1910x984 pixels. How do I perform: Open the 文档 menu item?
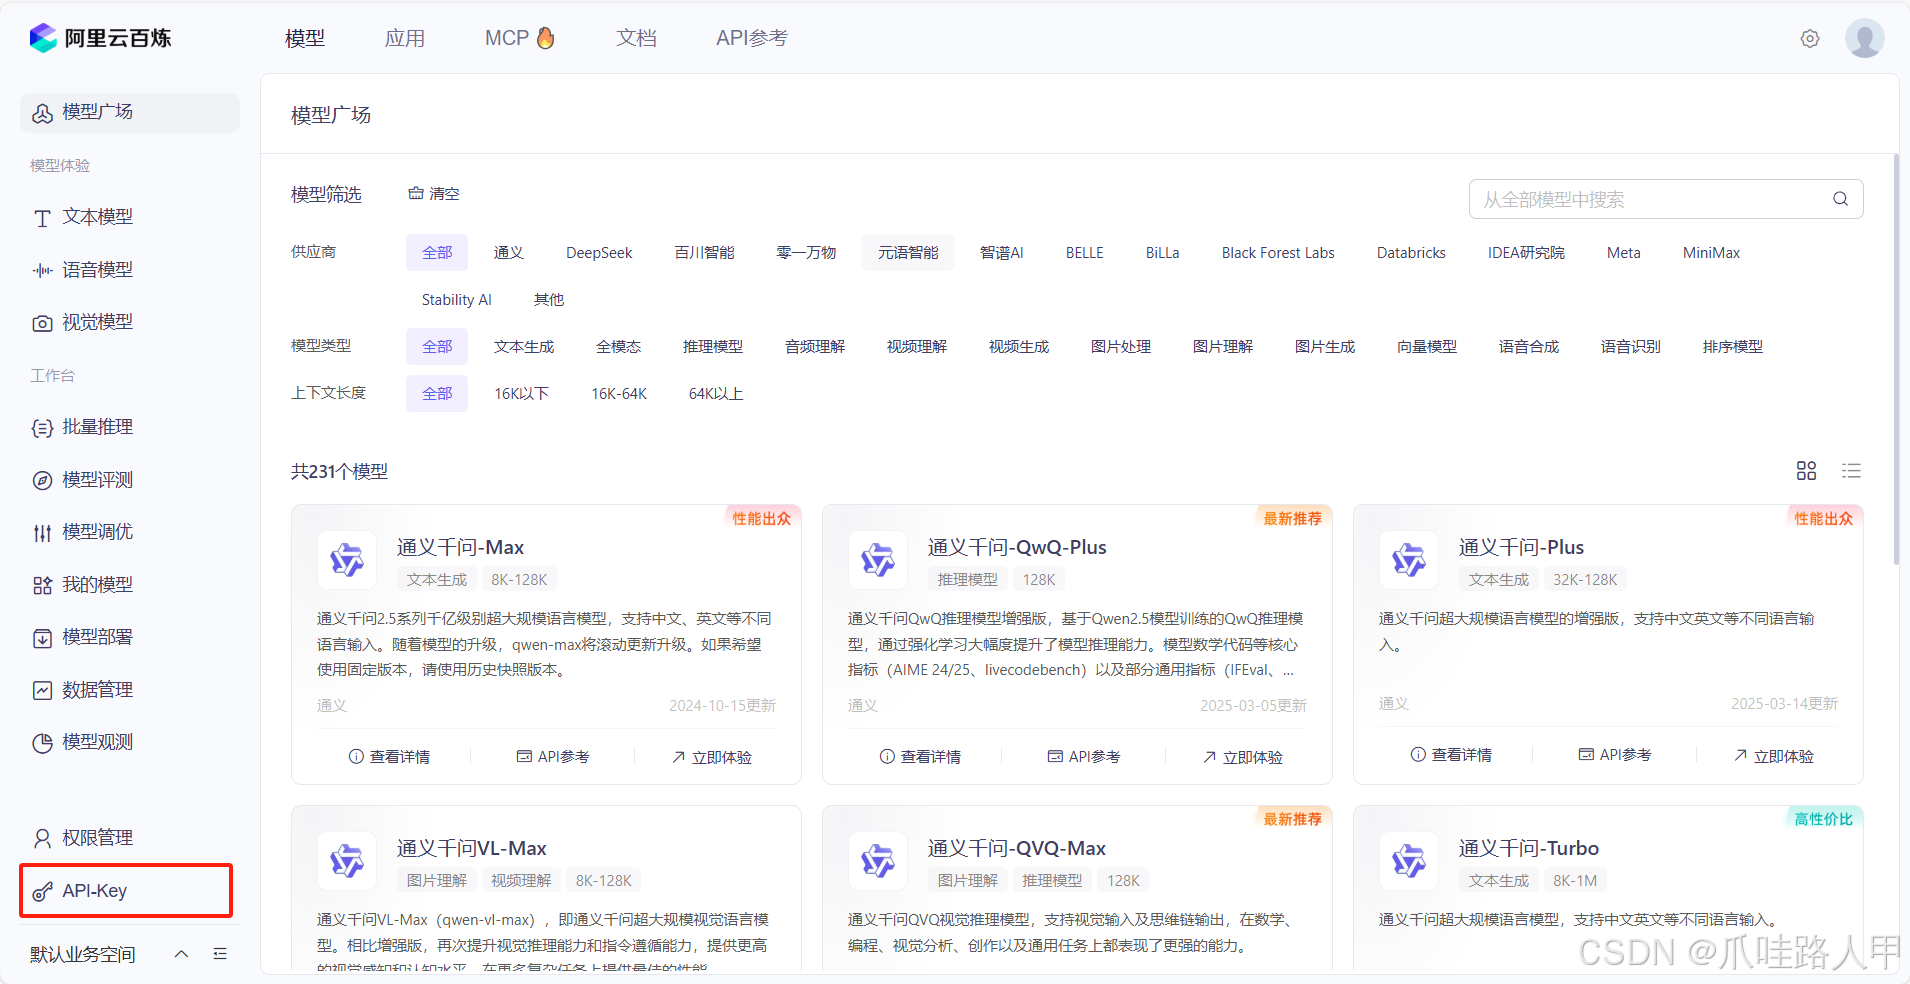coord(635,37)
